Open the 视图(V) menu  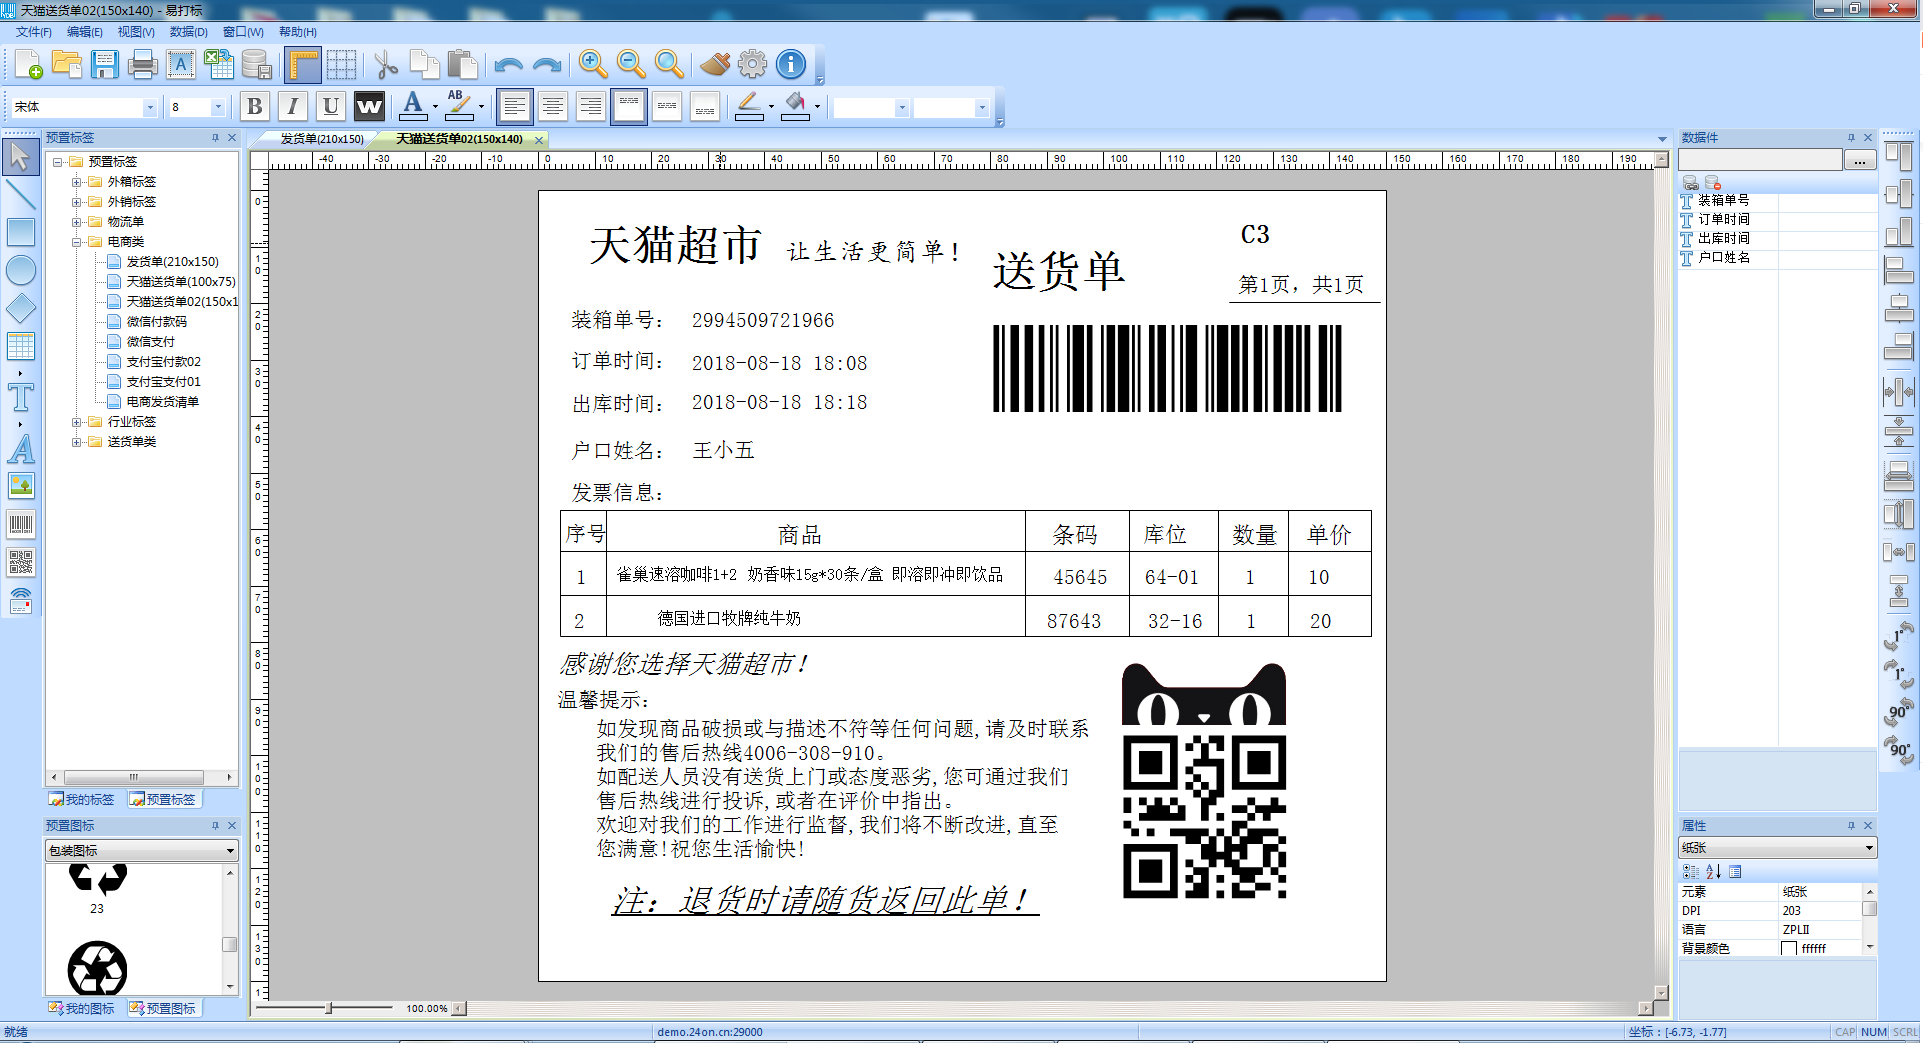[x=136, y=32]
